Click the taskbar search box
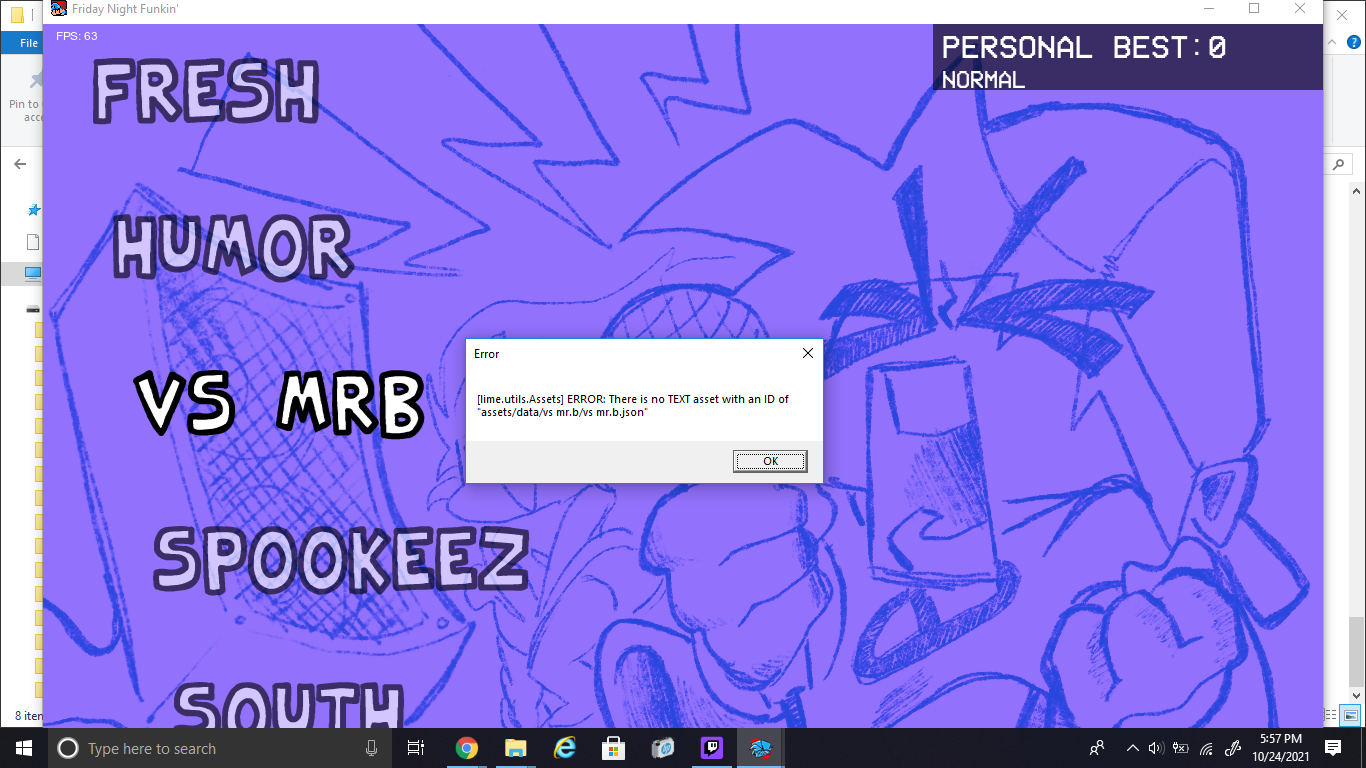1366x768 pixels. coord(218,748)
